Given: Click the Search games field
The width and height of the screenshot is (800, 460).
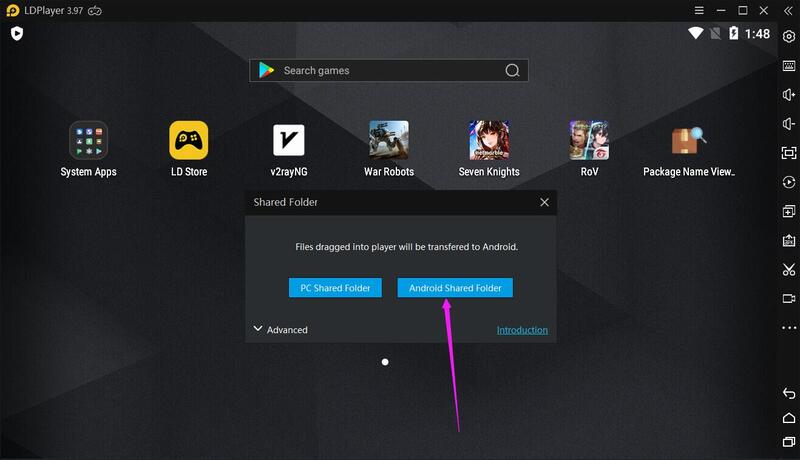Looking at the screenshot, I should click(390, 71).
